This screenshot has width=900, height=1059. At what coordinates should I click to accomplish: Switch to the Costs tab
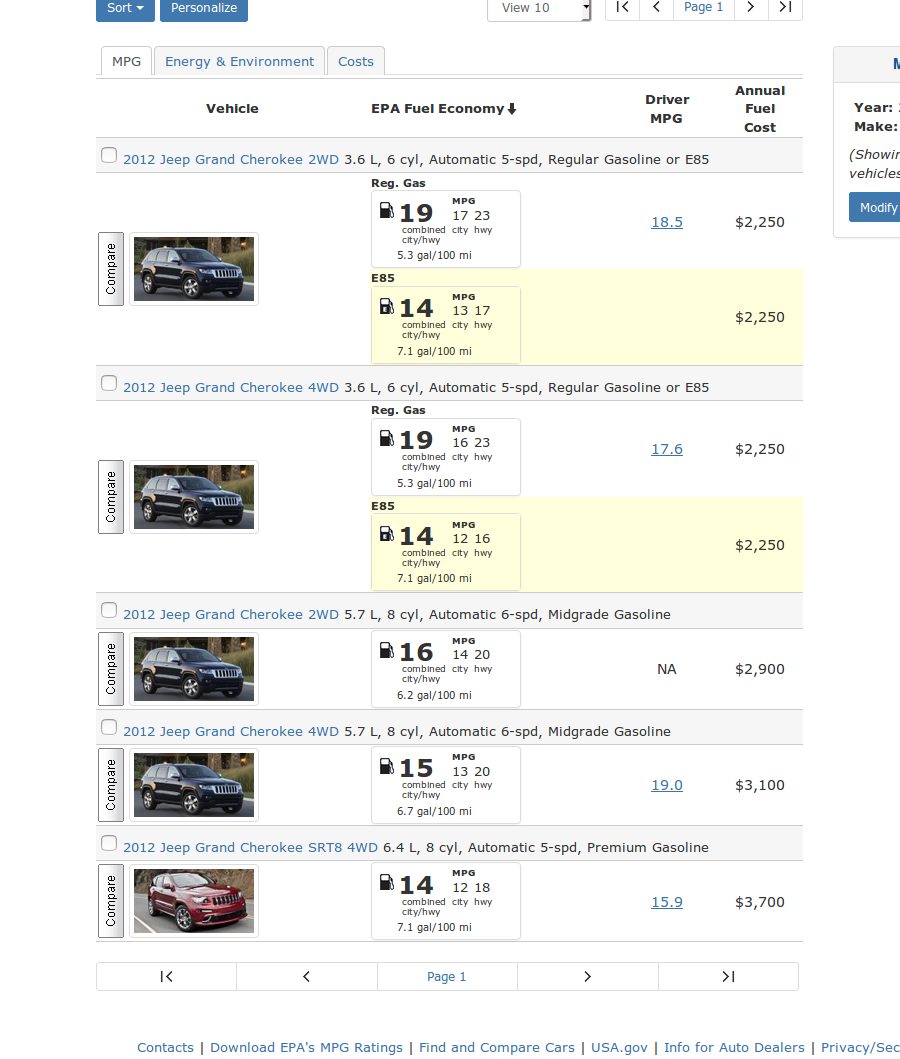pos(356,61)
